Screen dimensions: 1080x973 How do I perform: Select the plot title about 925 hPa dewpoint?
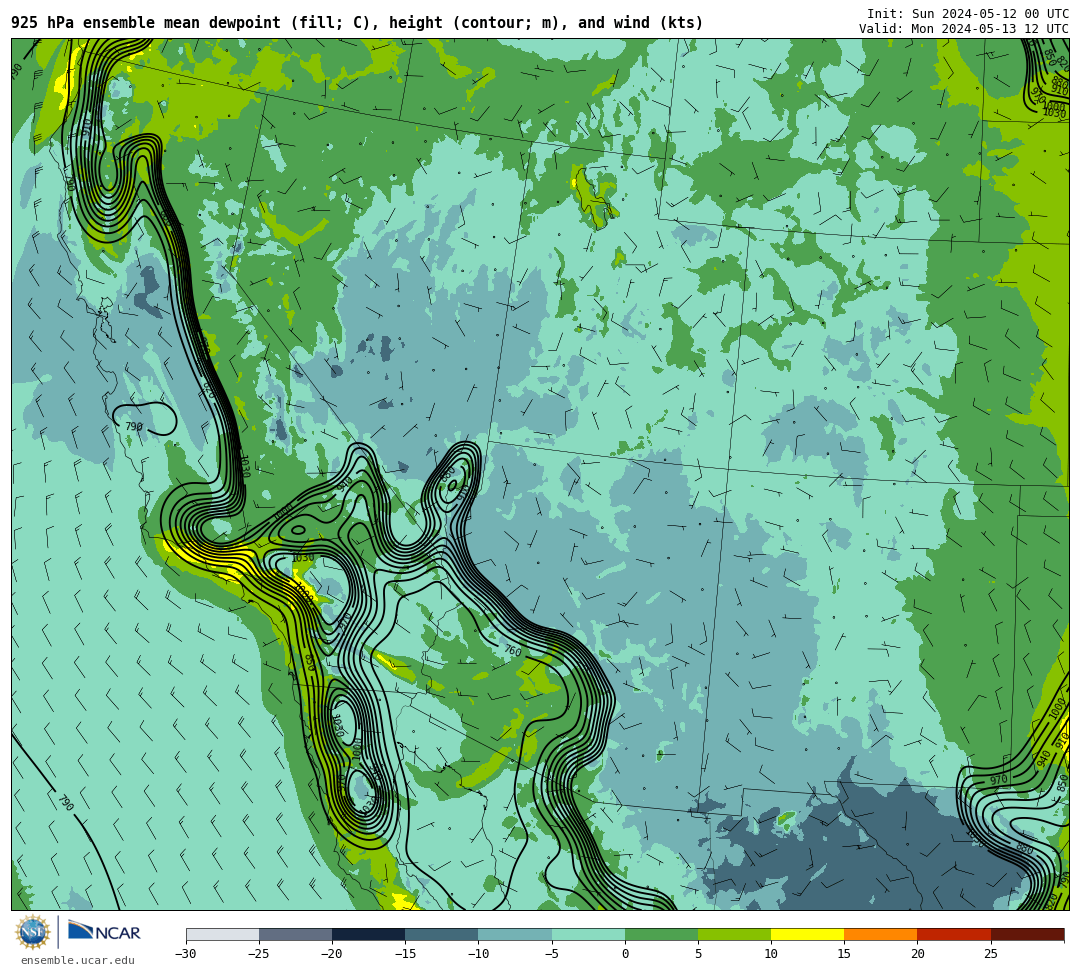coord(357,23)
